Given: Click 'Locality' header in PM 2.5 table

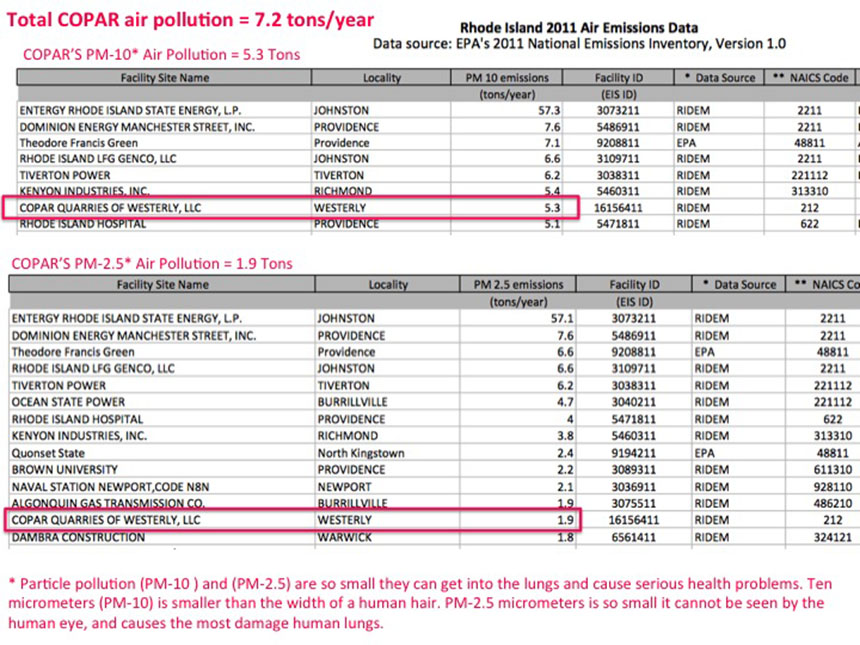Looking at the screenshot, I should click(388, 284).
